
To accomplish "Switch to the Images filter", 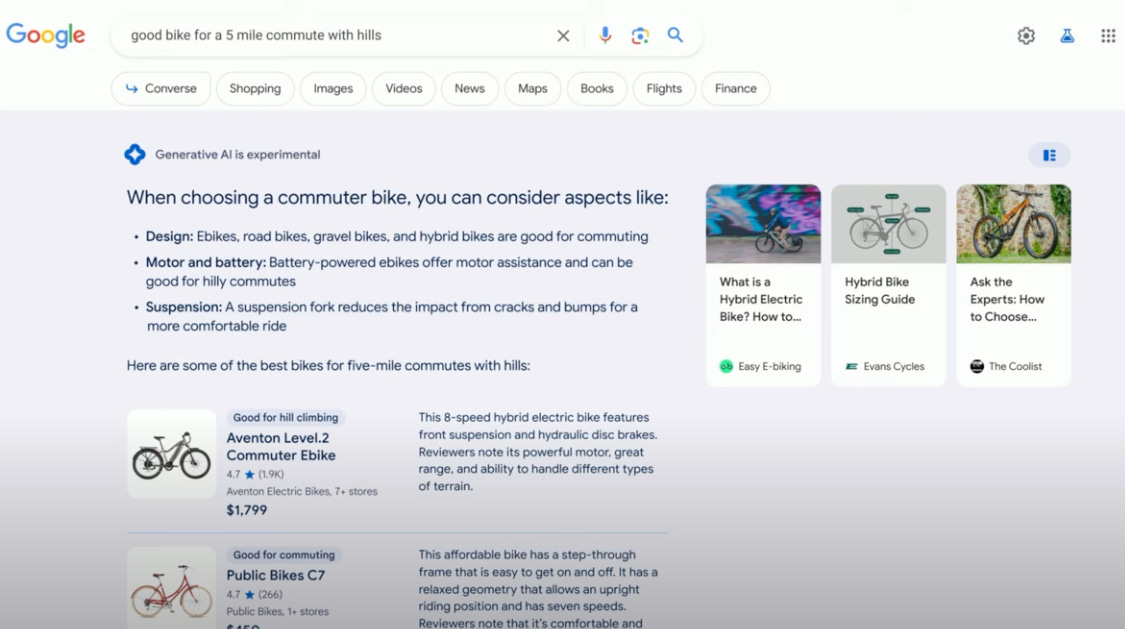I will [333, 88].
